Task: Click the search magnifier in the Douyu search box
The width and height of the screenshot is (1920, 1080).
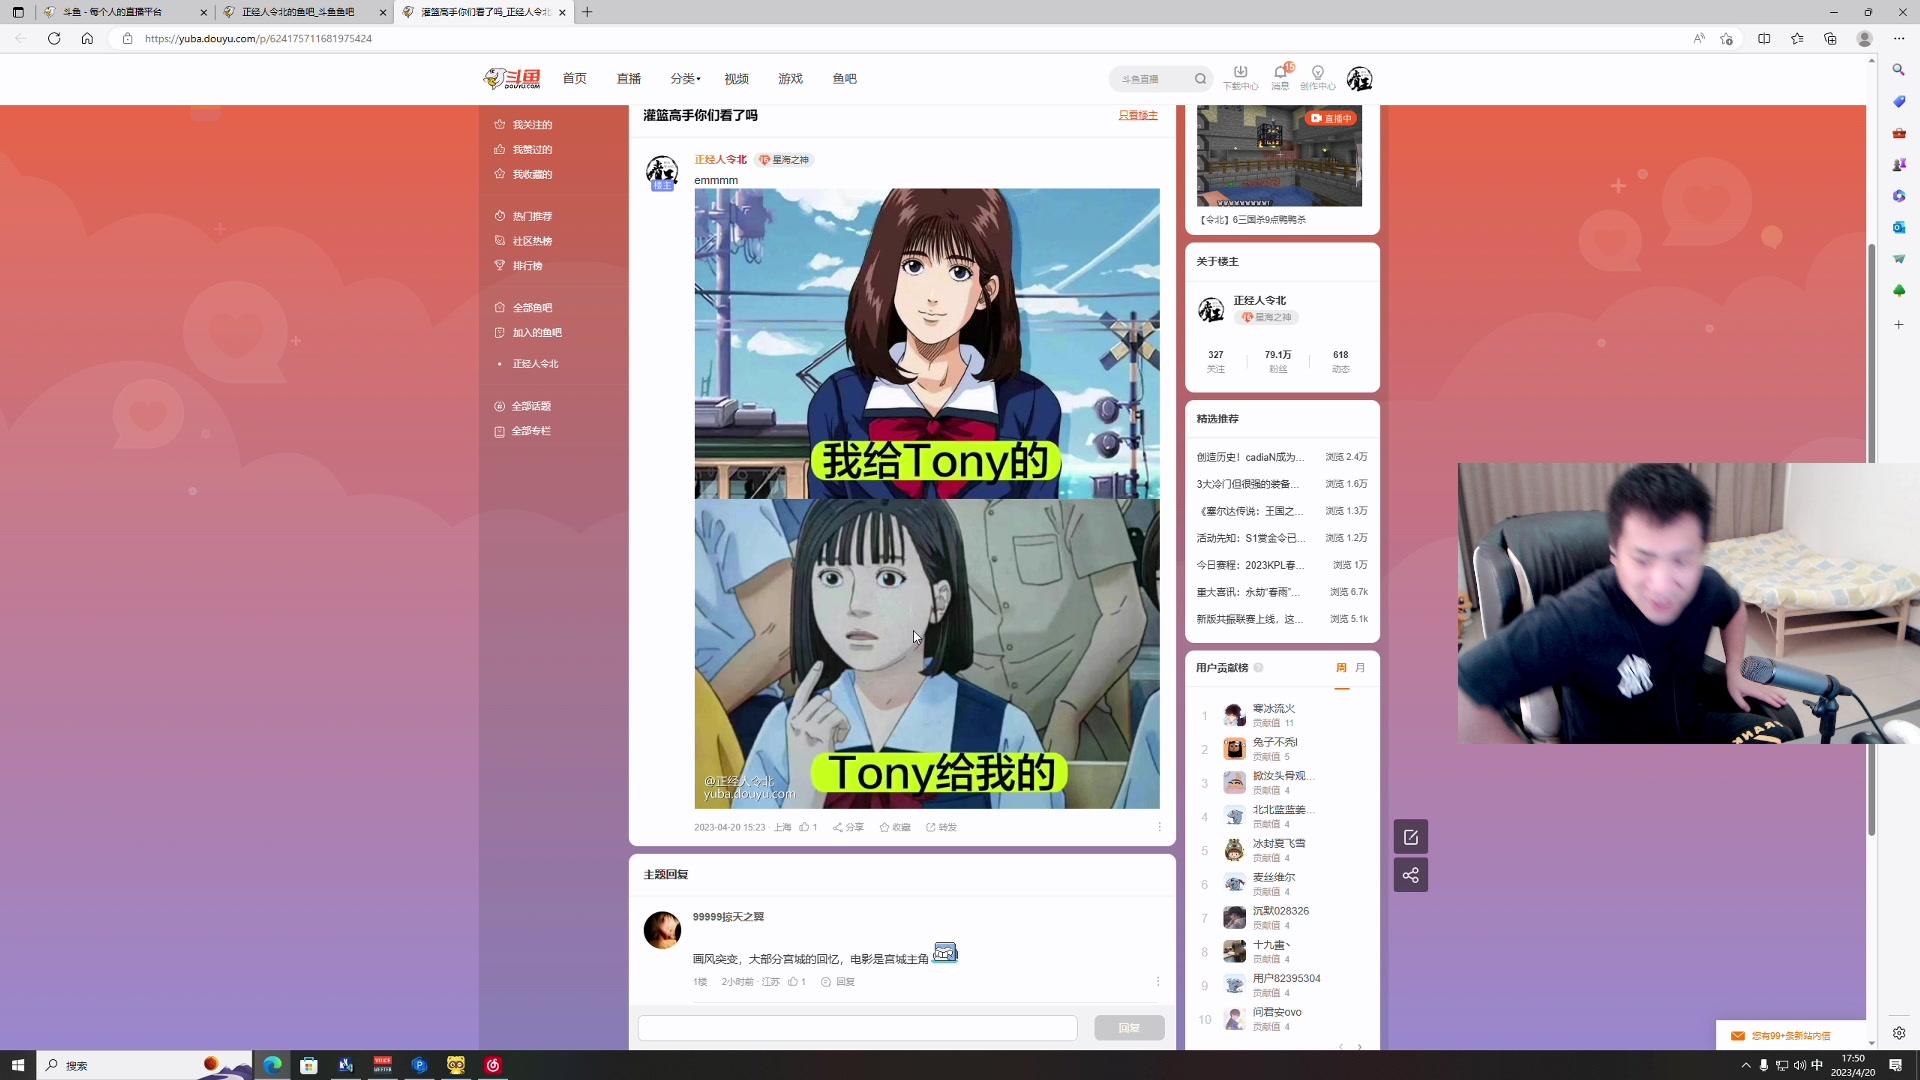Action: coord(1200,79)
